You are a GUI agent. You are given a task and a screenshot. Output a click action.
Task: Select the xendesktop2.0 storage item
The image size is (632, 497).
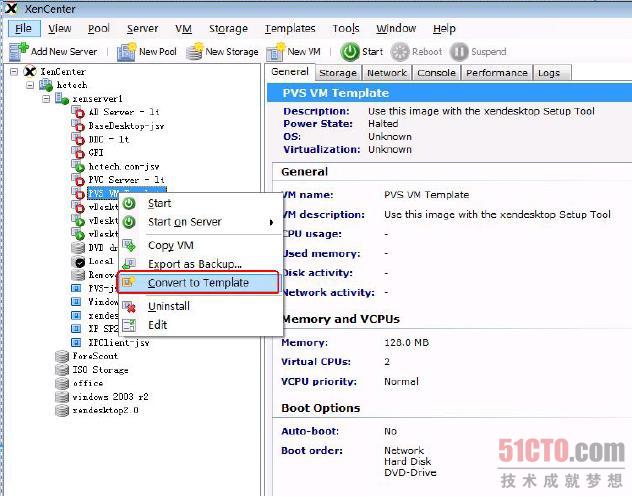pos(105,410)
